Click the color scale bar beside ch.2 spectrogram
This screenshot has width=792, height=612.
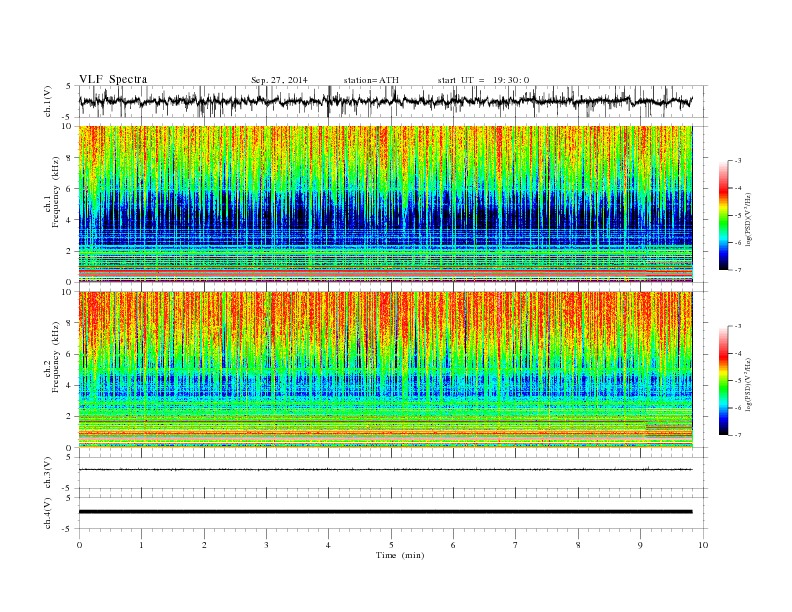(723, 380)
